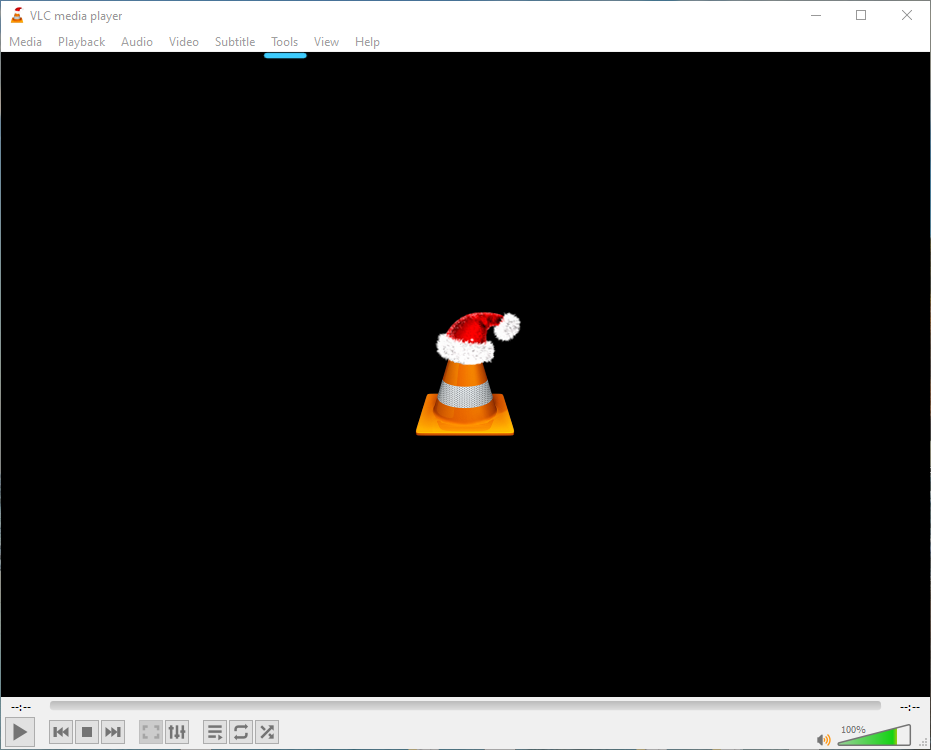Mute audio via the speaker icon
Image resolution: width=931 pixels, height=750 pixels.
[x=824, y=739]
